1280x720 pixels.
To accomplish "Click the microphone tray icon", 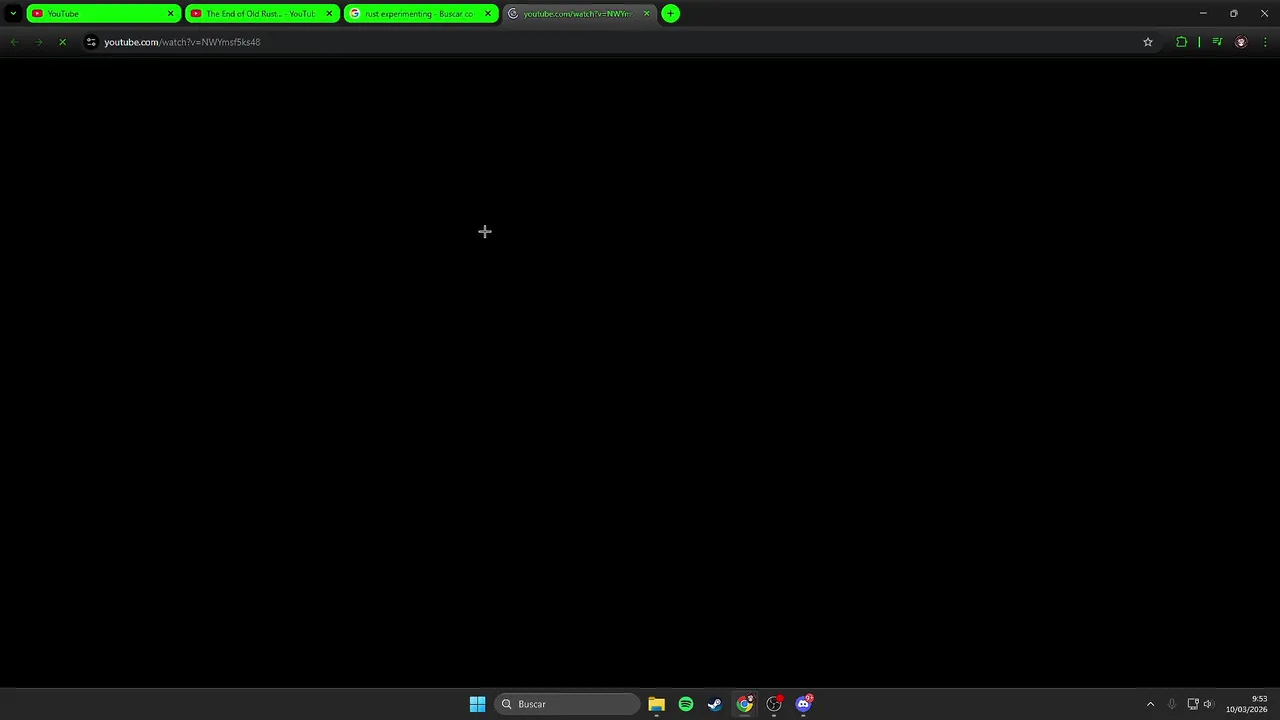I will 1172,704.
